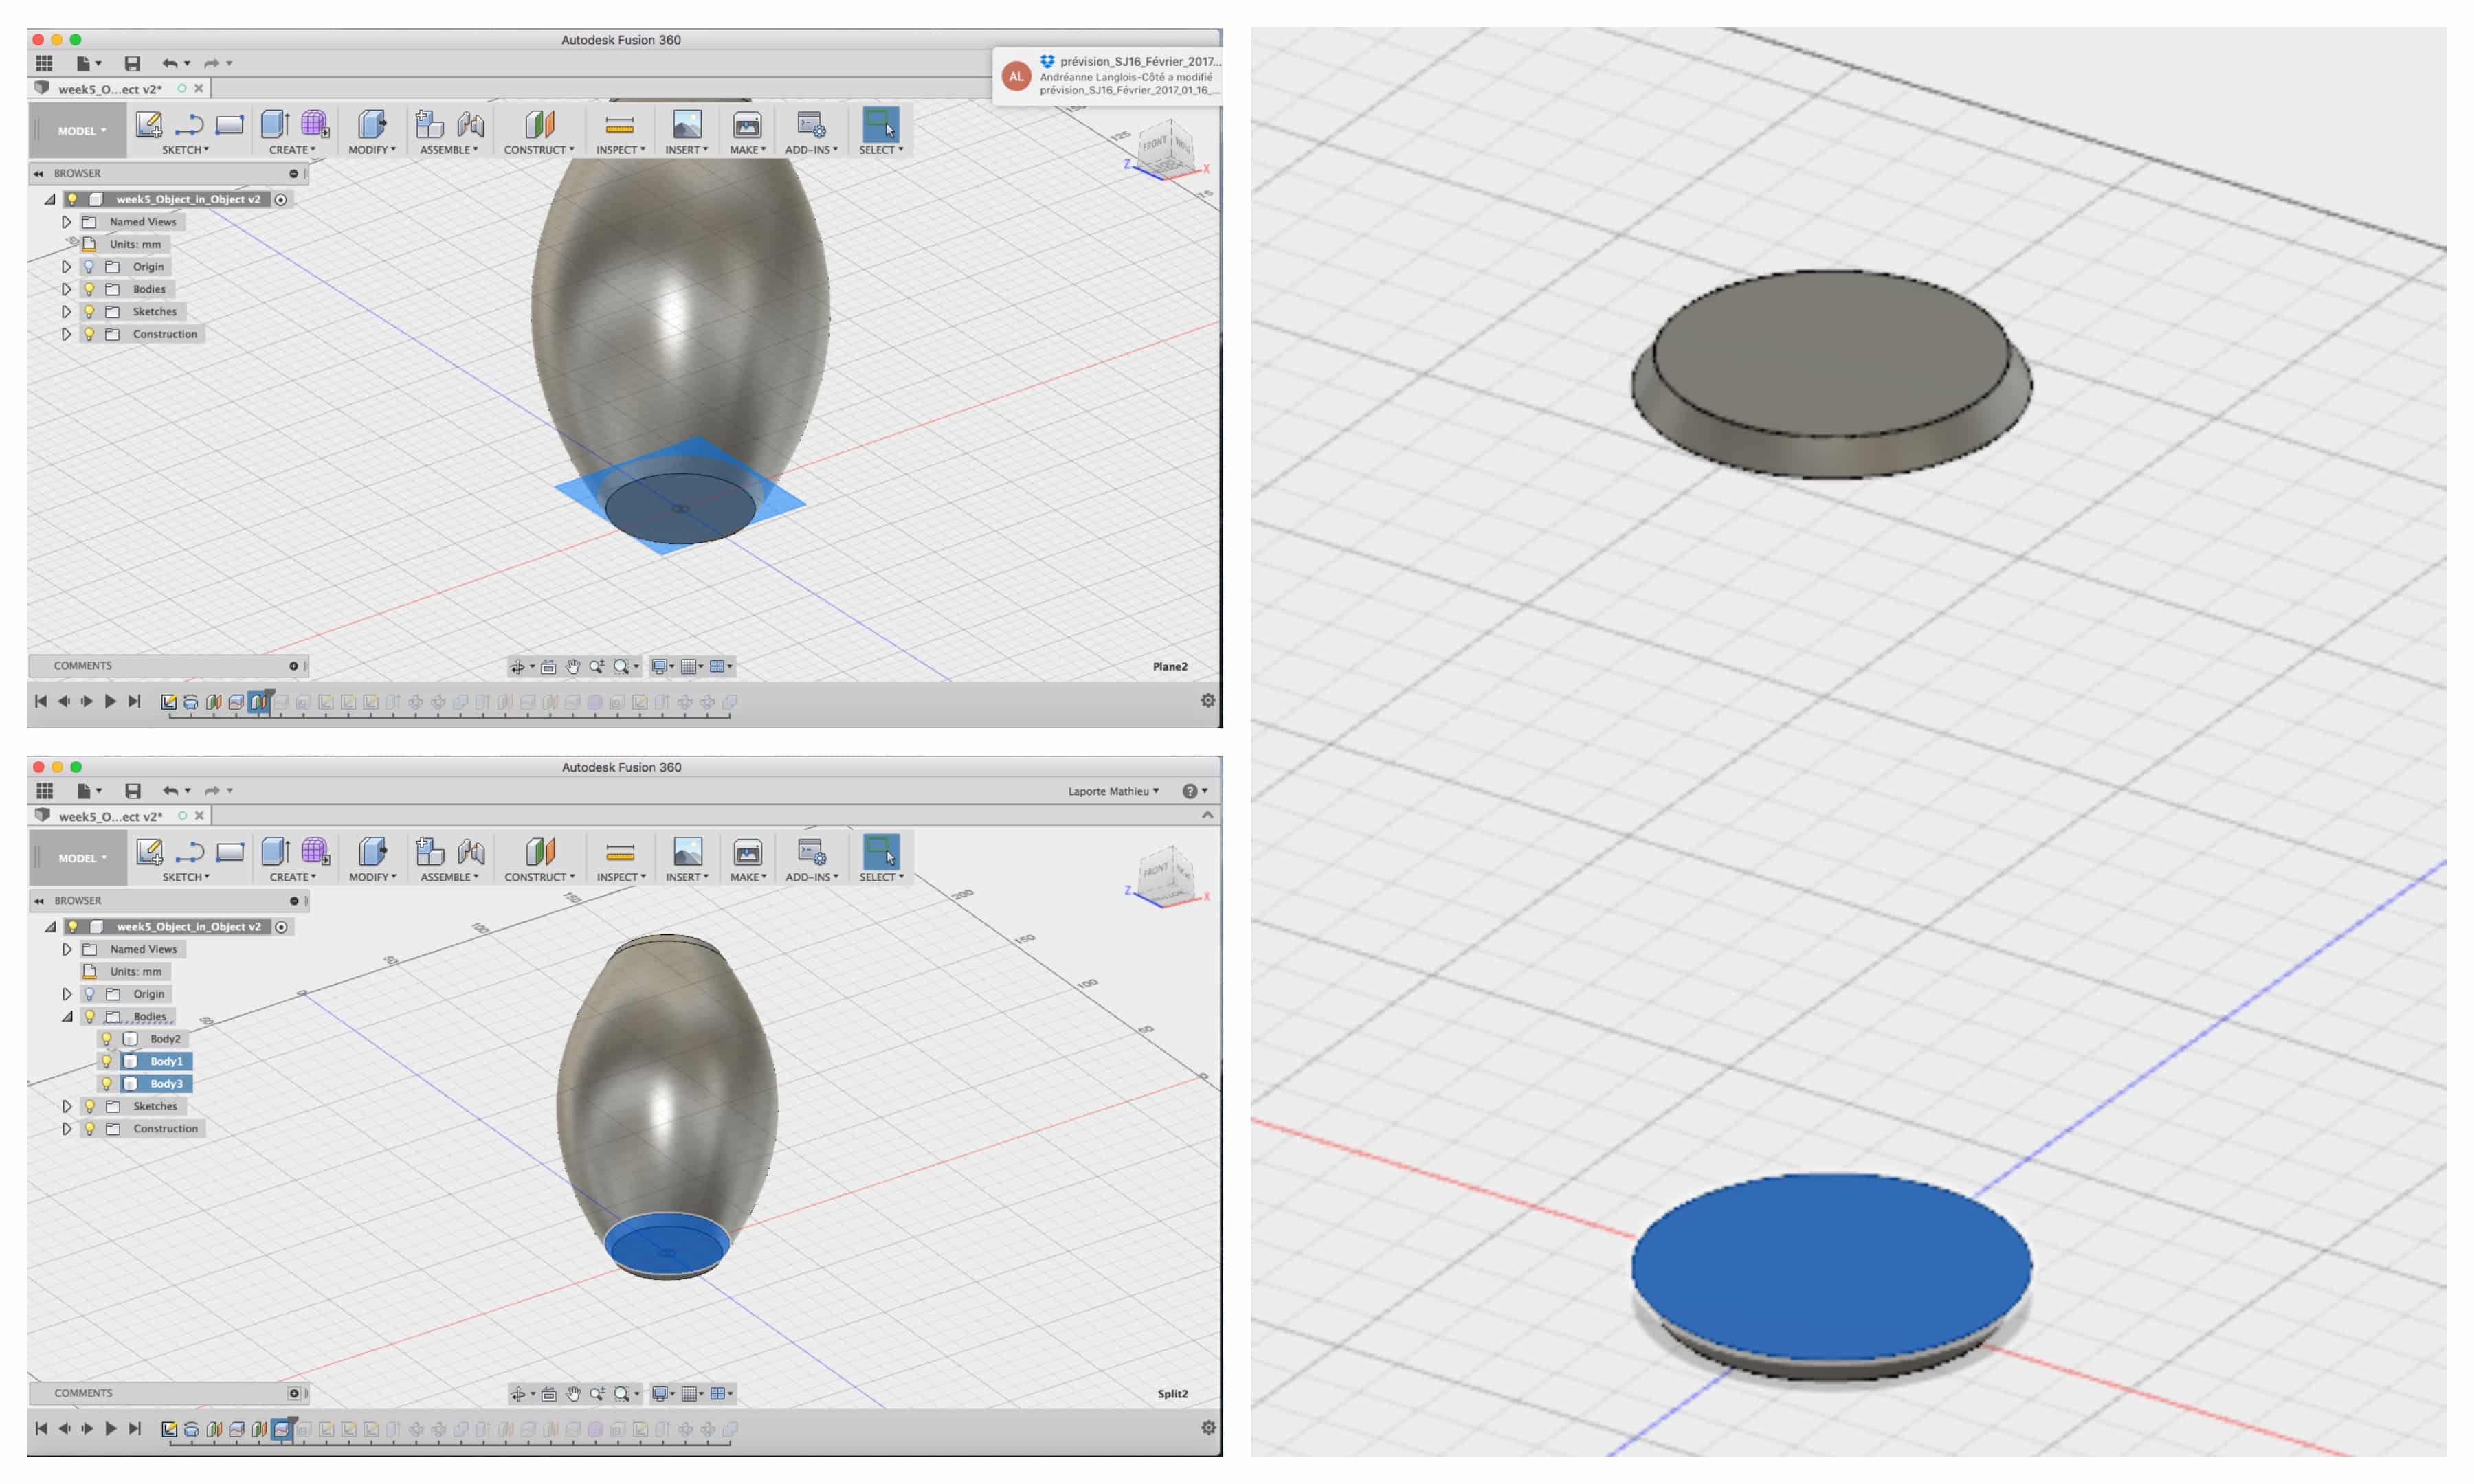2474x1484 pixels.
Task: Select the sketch Line tool in upper window
Action: tap(189, 124)
